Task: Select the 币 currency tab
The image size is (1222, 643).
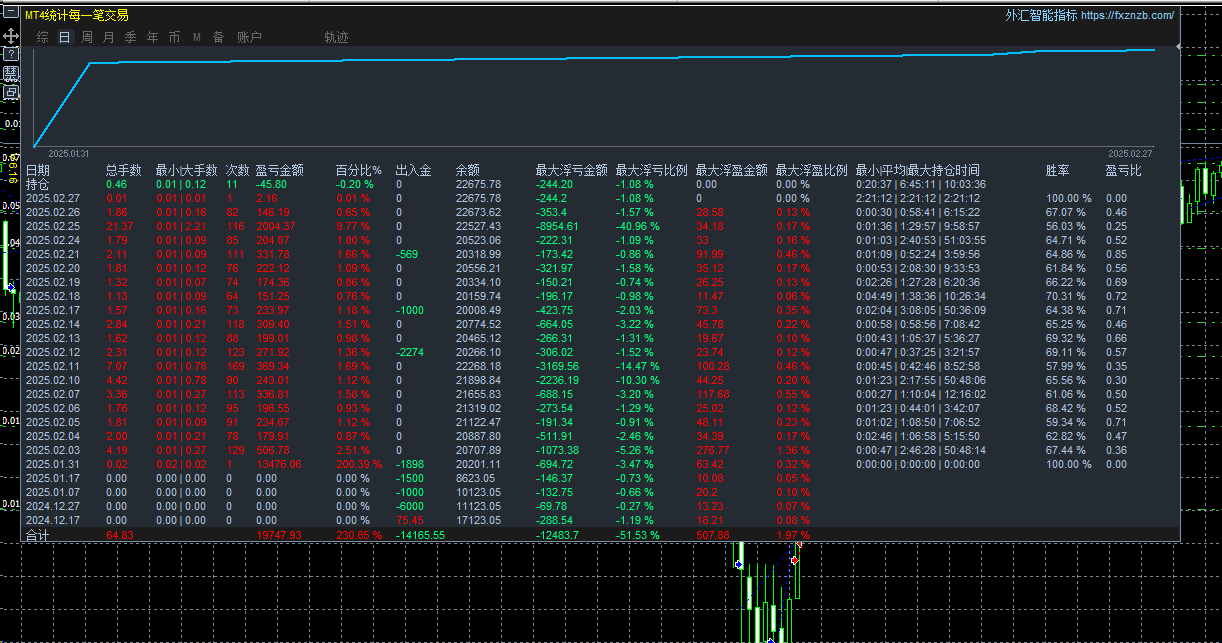Action: point(175,37)
